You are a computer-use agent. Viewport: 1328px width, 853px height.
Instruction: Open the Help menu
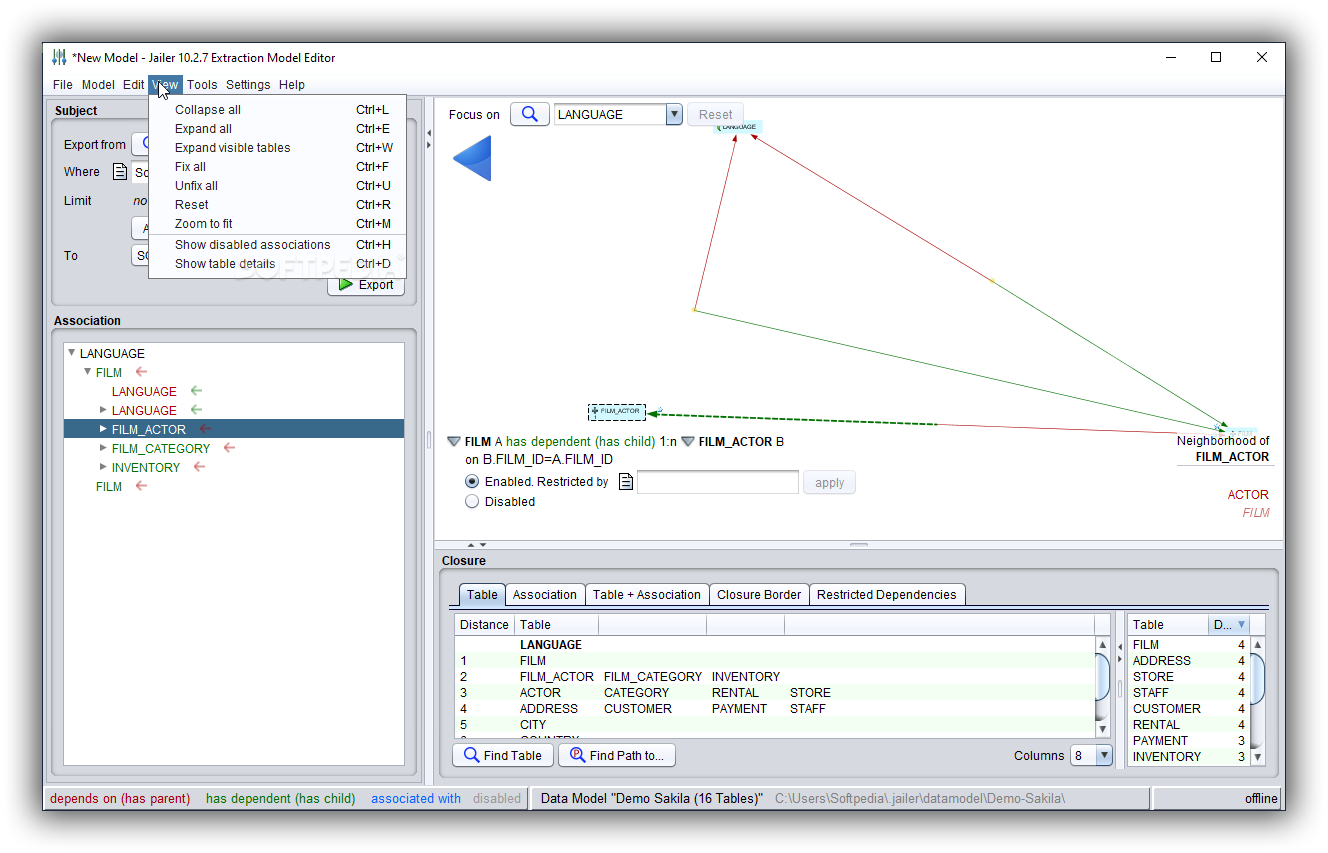292,85
